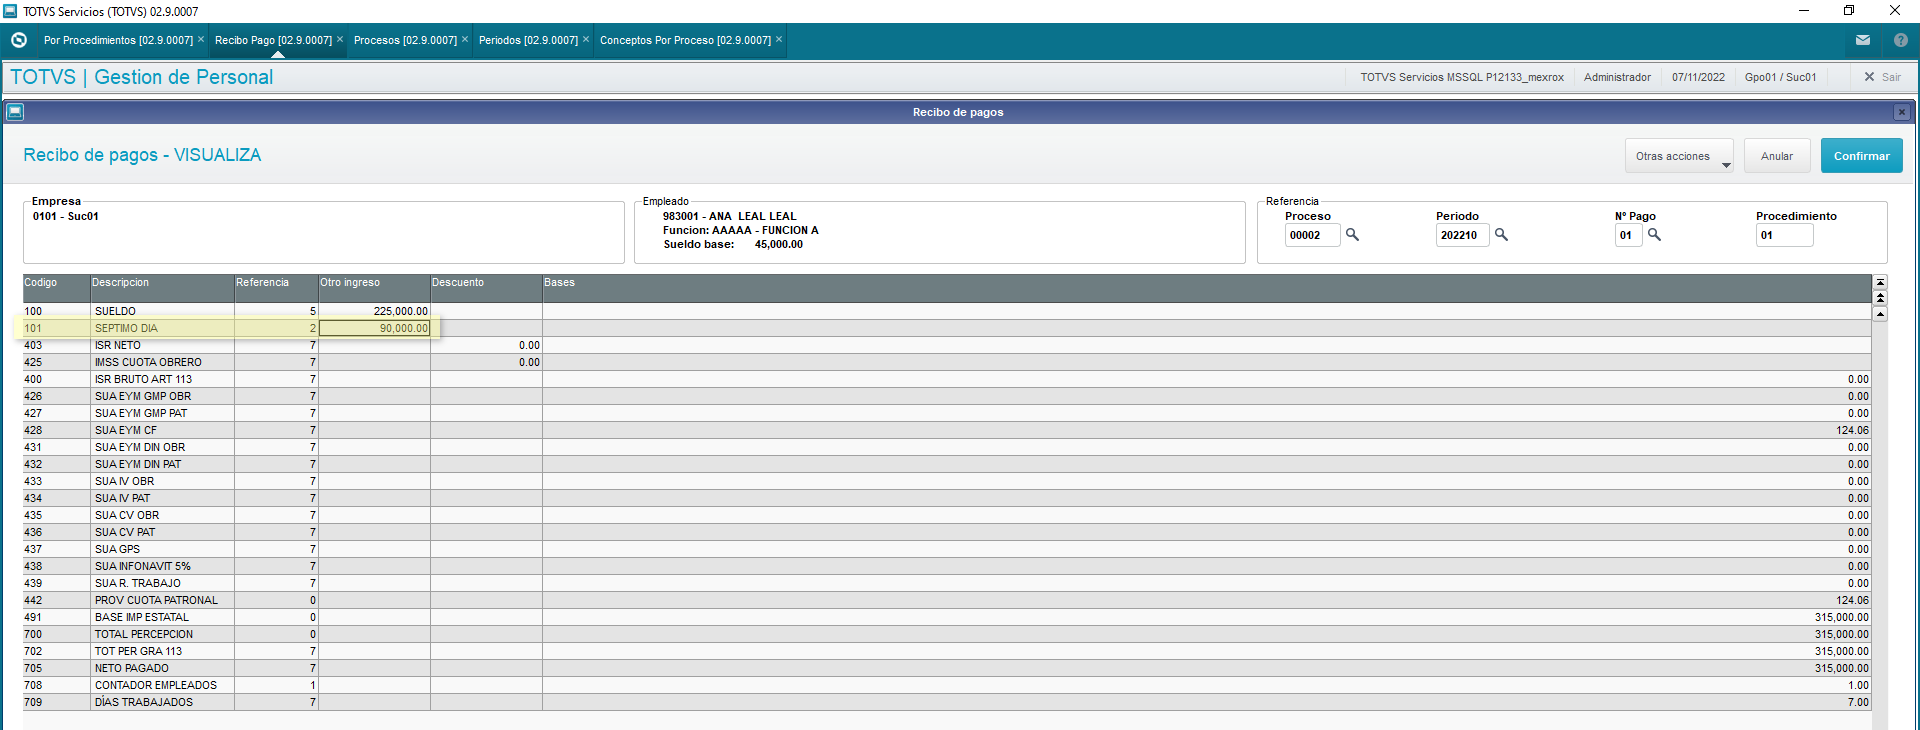The image size is (1920, 730).
Task: Select the SUA EYM GMP OBR row
Action: 947,396
